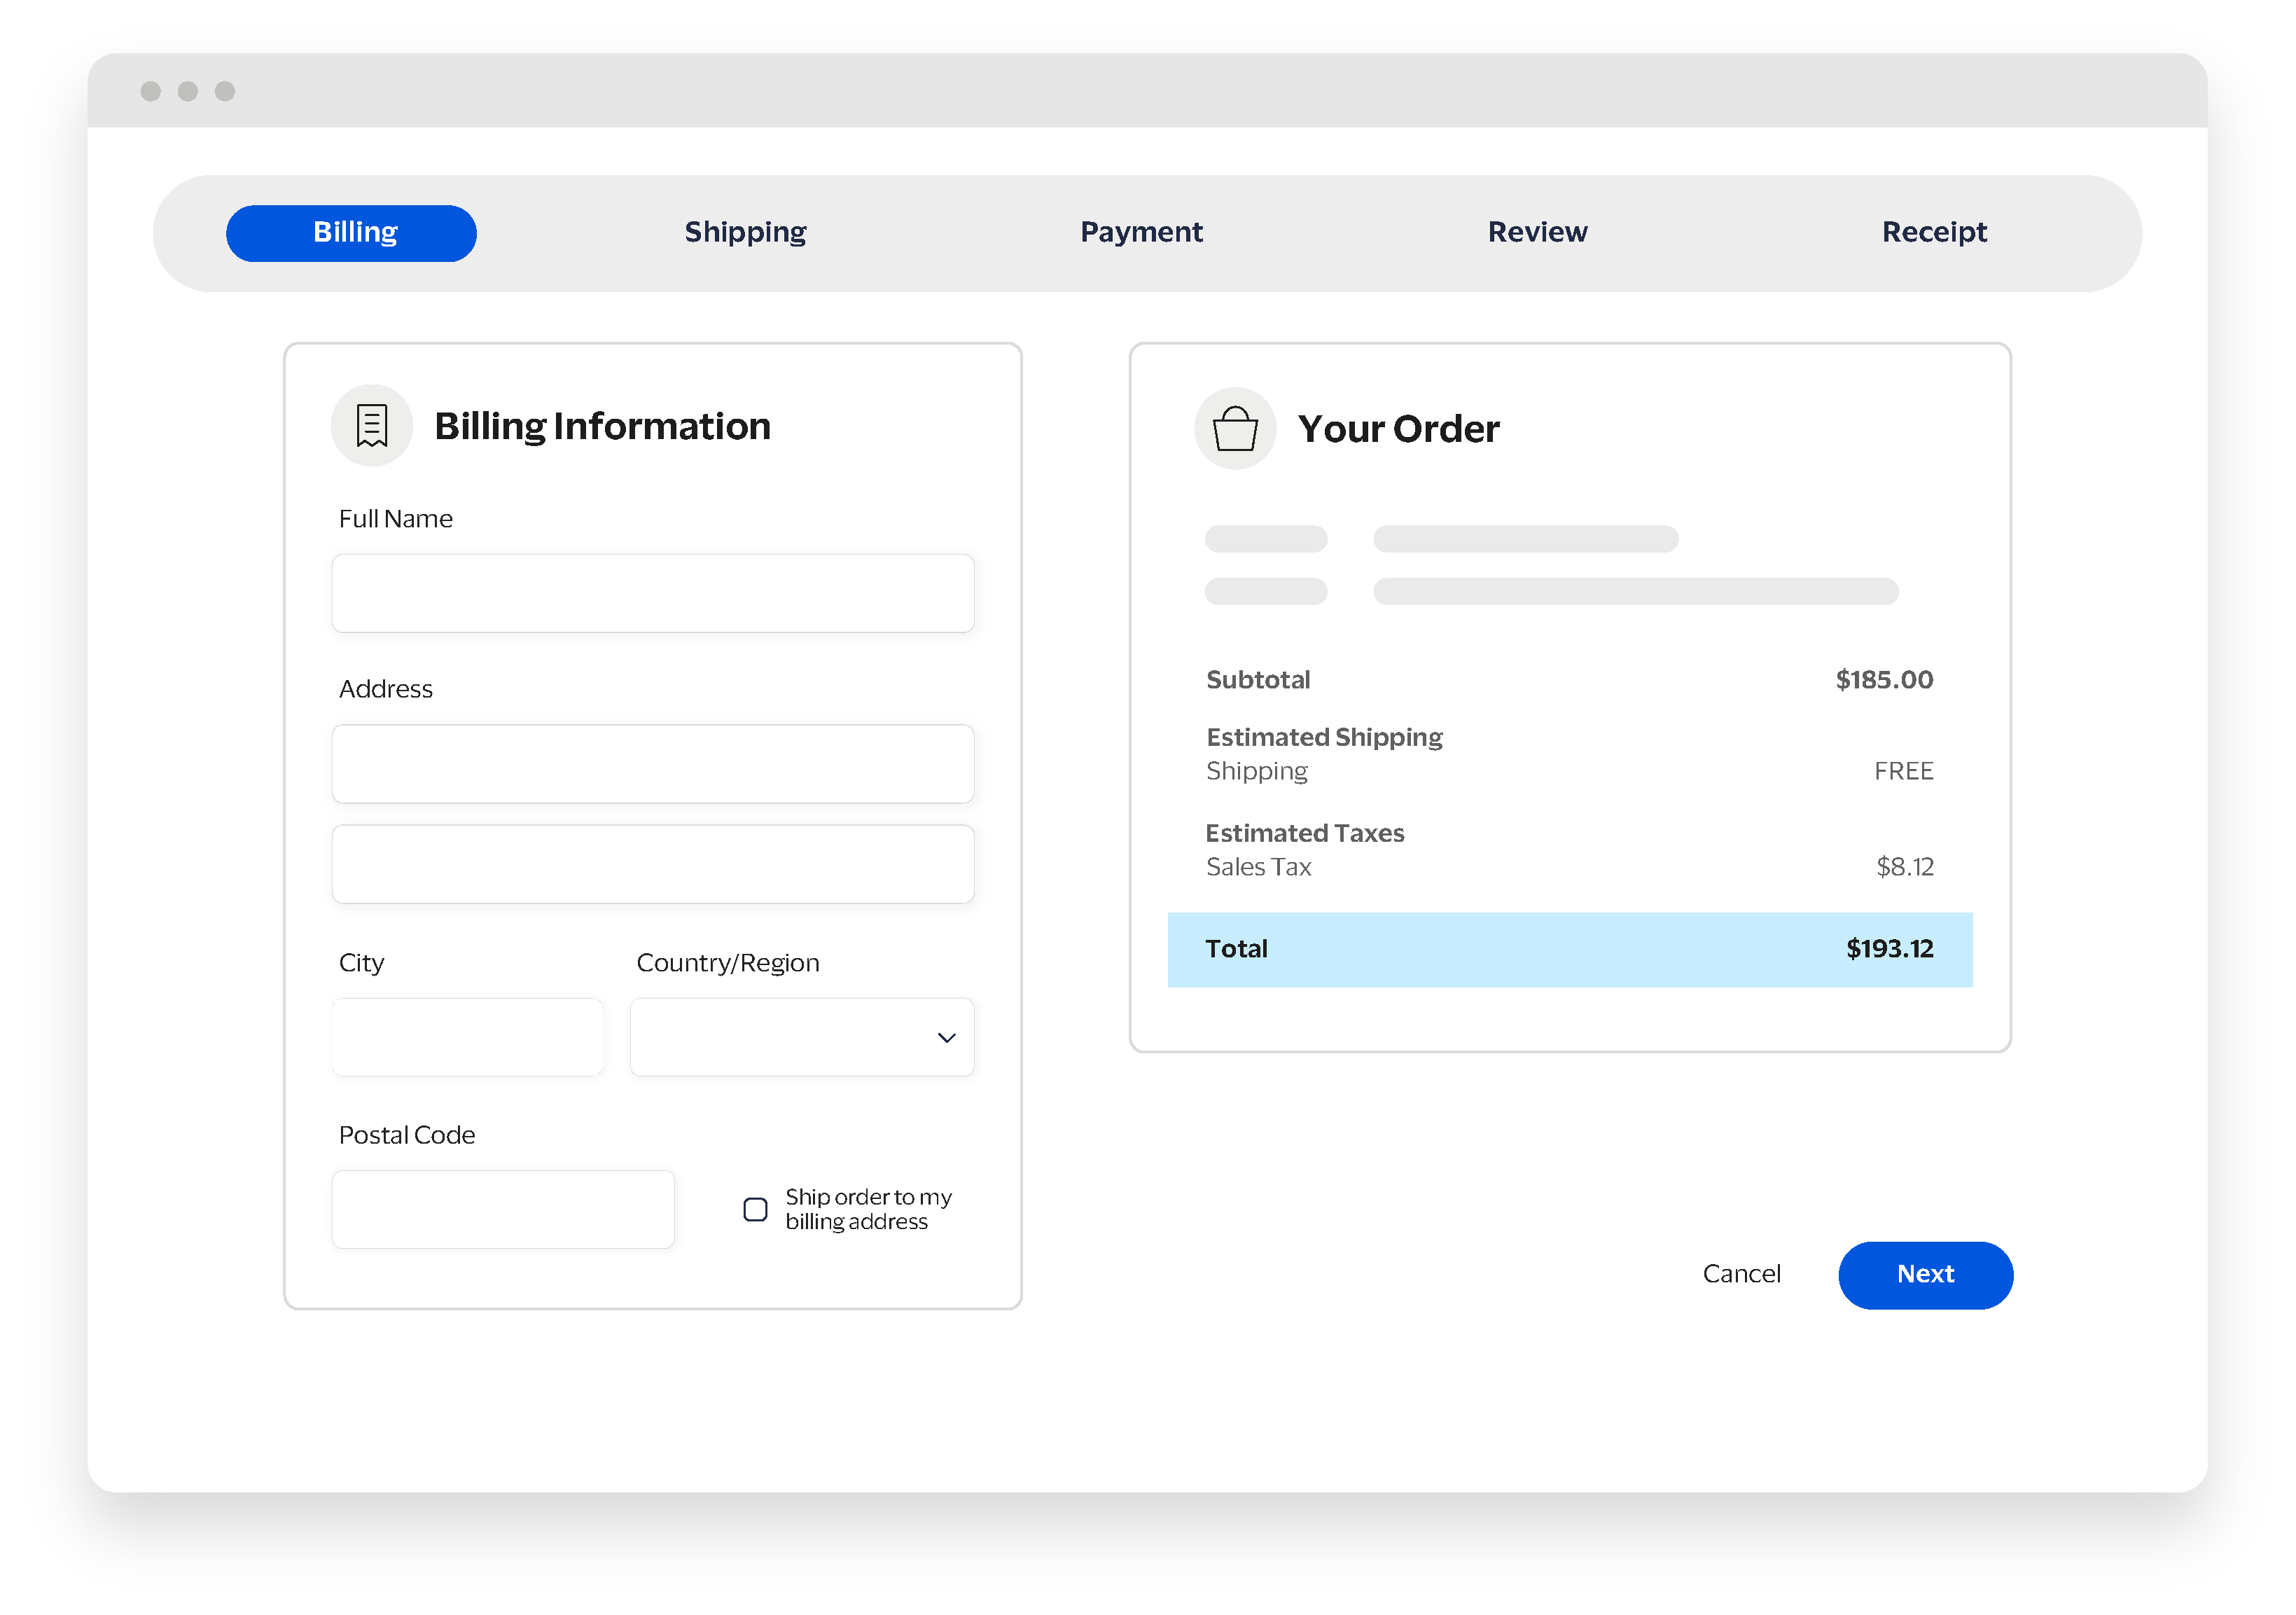Click the first window control dot
2296x1615 pixels.
pyautogui.click(x=150, y=91)
